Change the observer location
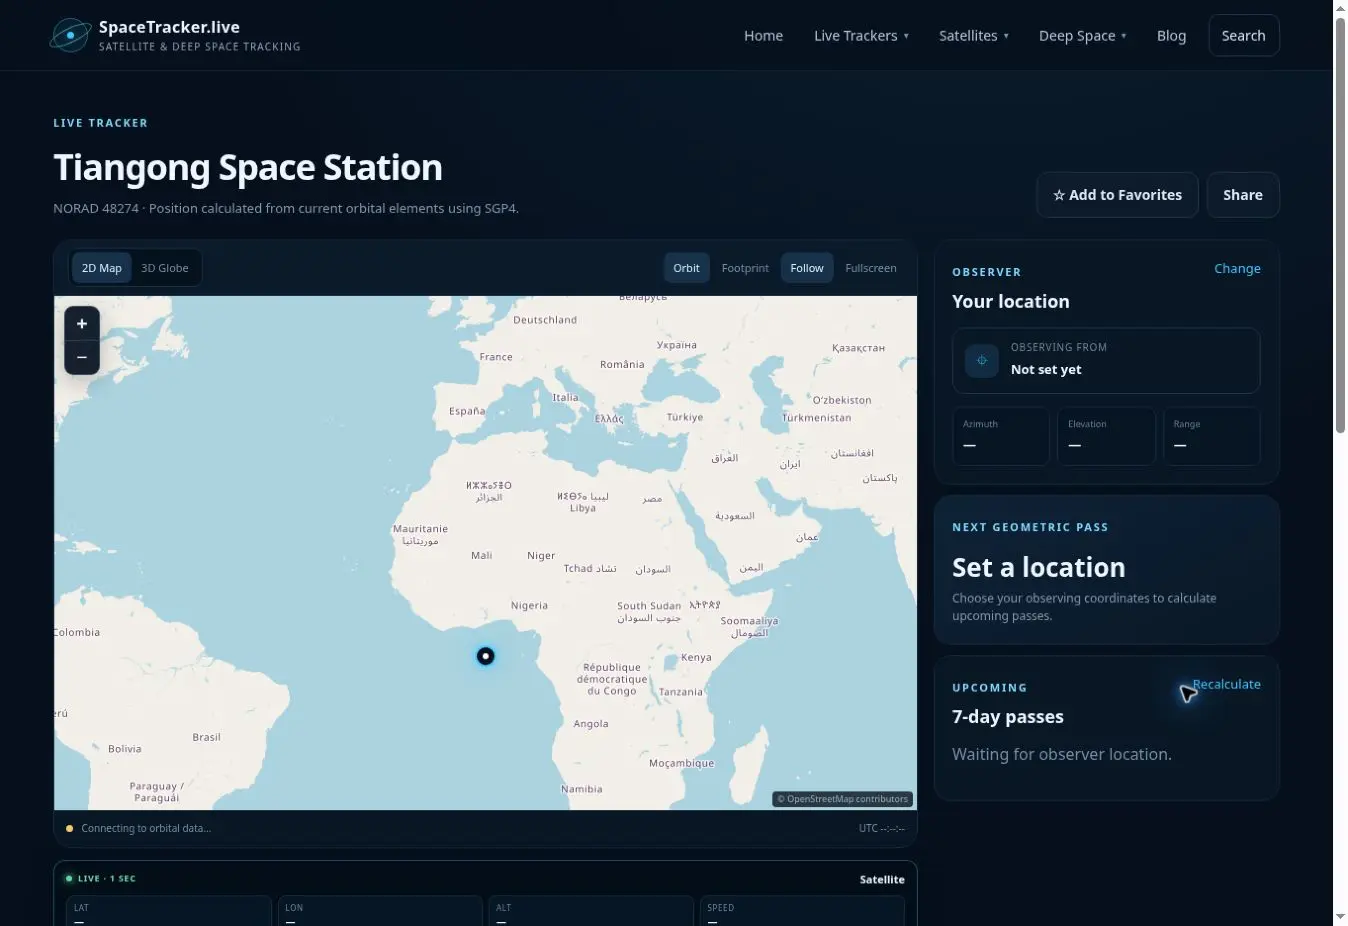Screen dimensions: 1348x926 tap(1237, 268)
